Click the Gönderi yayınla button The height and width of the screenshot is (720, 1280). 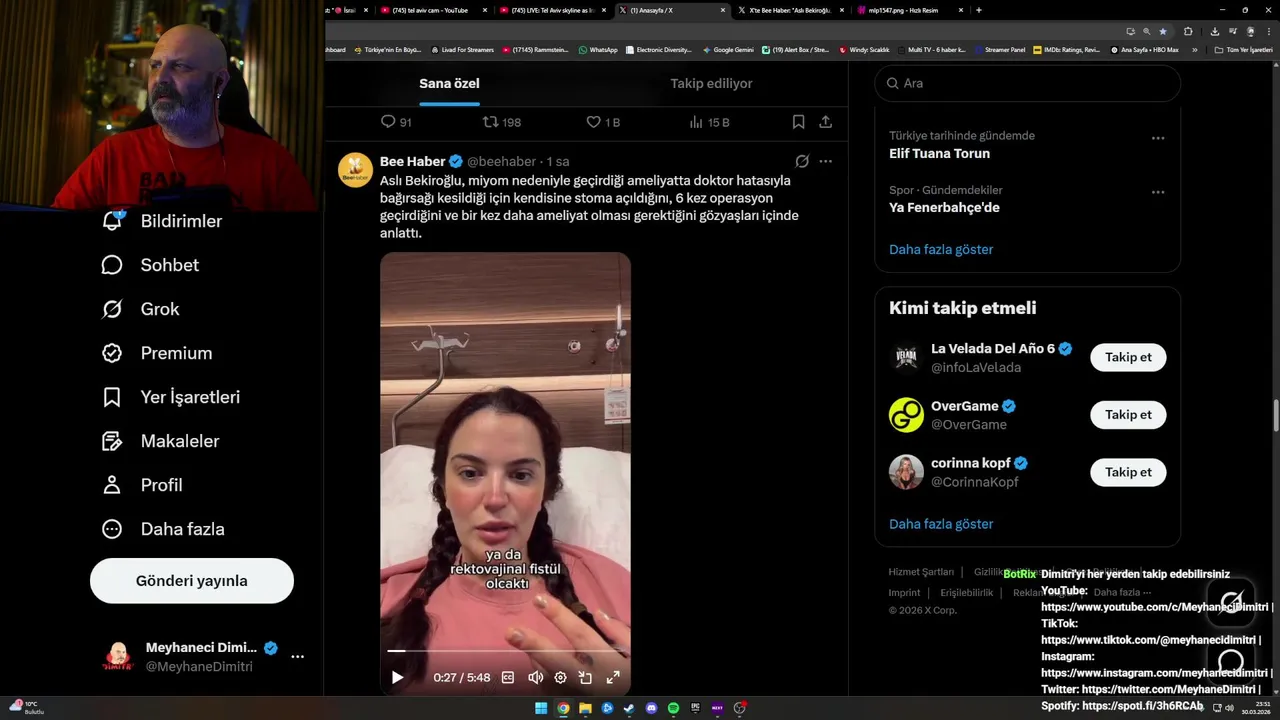tap(192, 581)
